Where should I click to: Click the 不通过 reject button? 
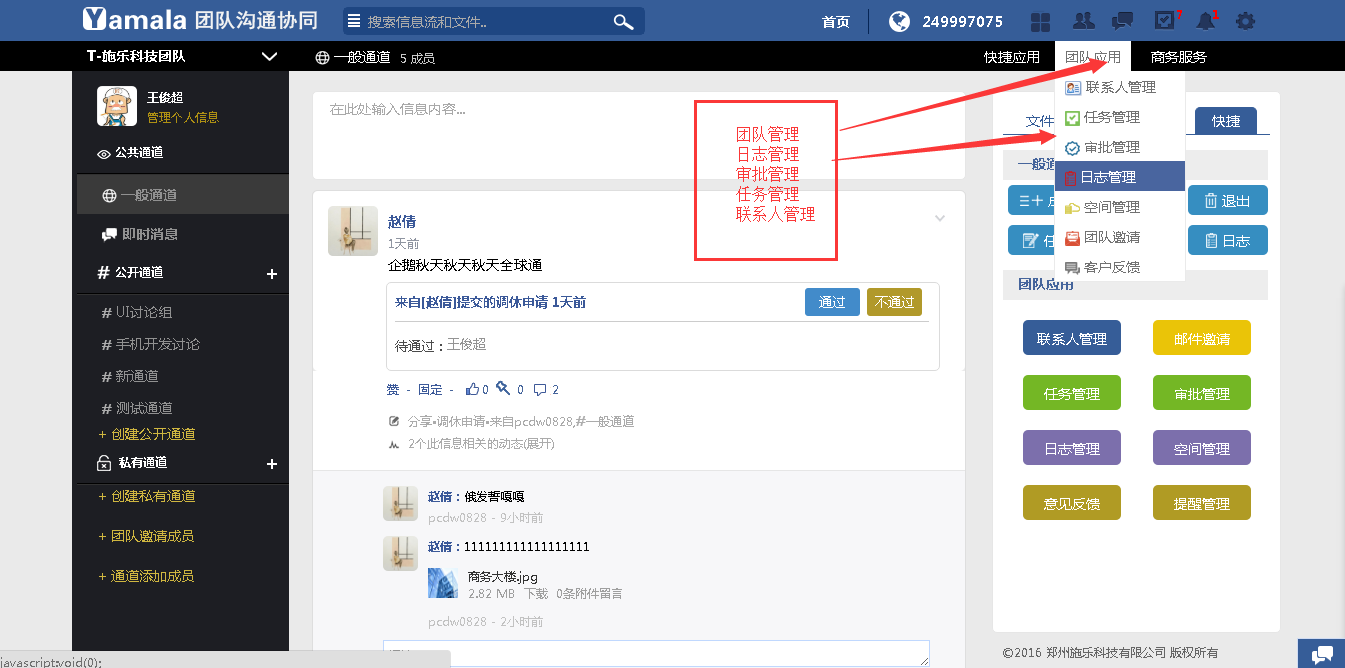click(894, 302)
